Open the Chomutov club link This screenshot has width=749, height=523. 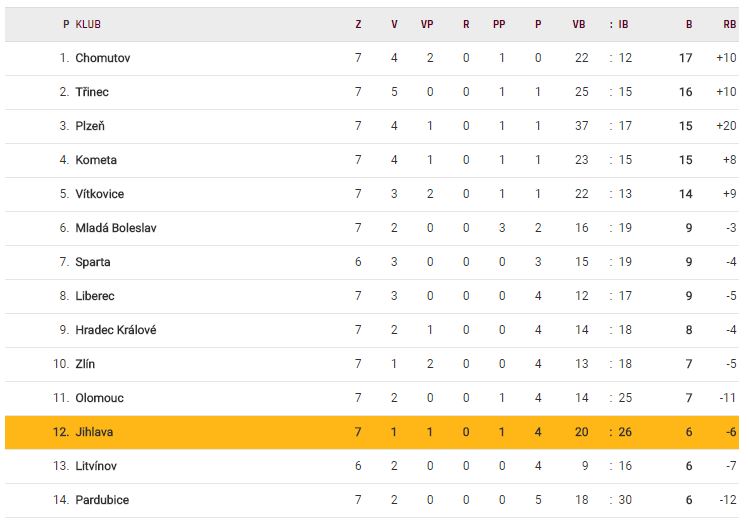[103, 58]
